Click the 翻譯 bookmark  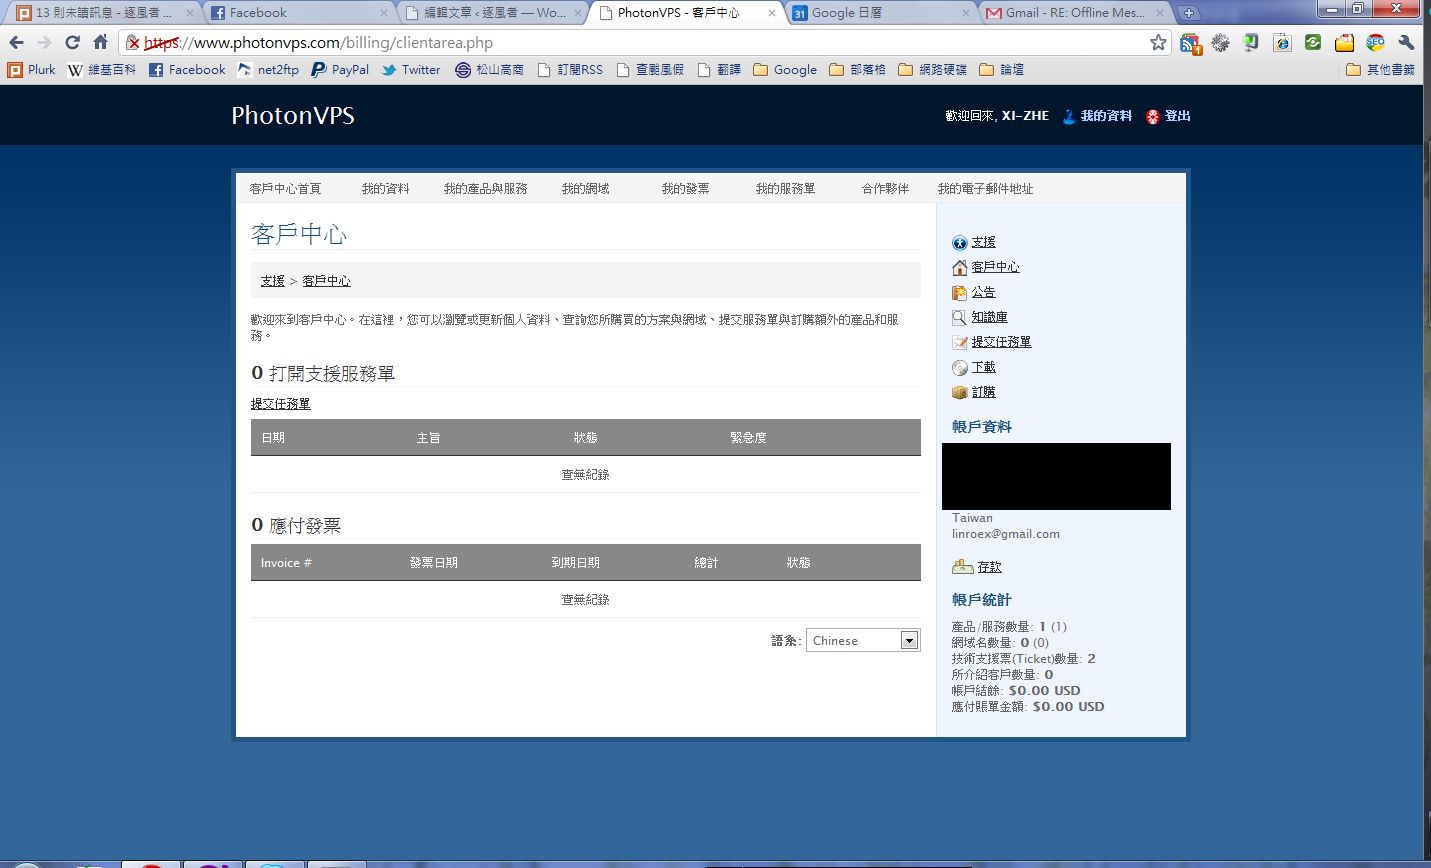click(x=719, y=70)
